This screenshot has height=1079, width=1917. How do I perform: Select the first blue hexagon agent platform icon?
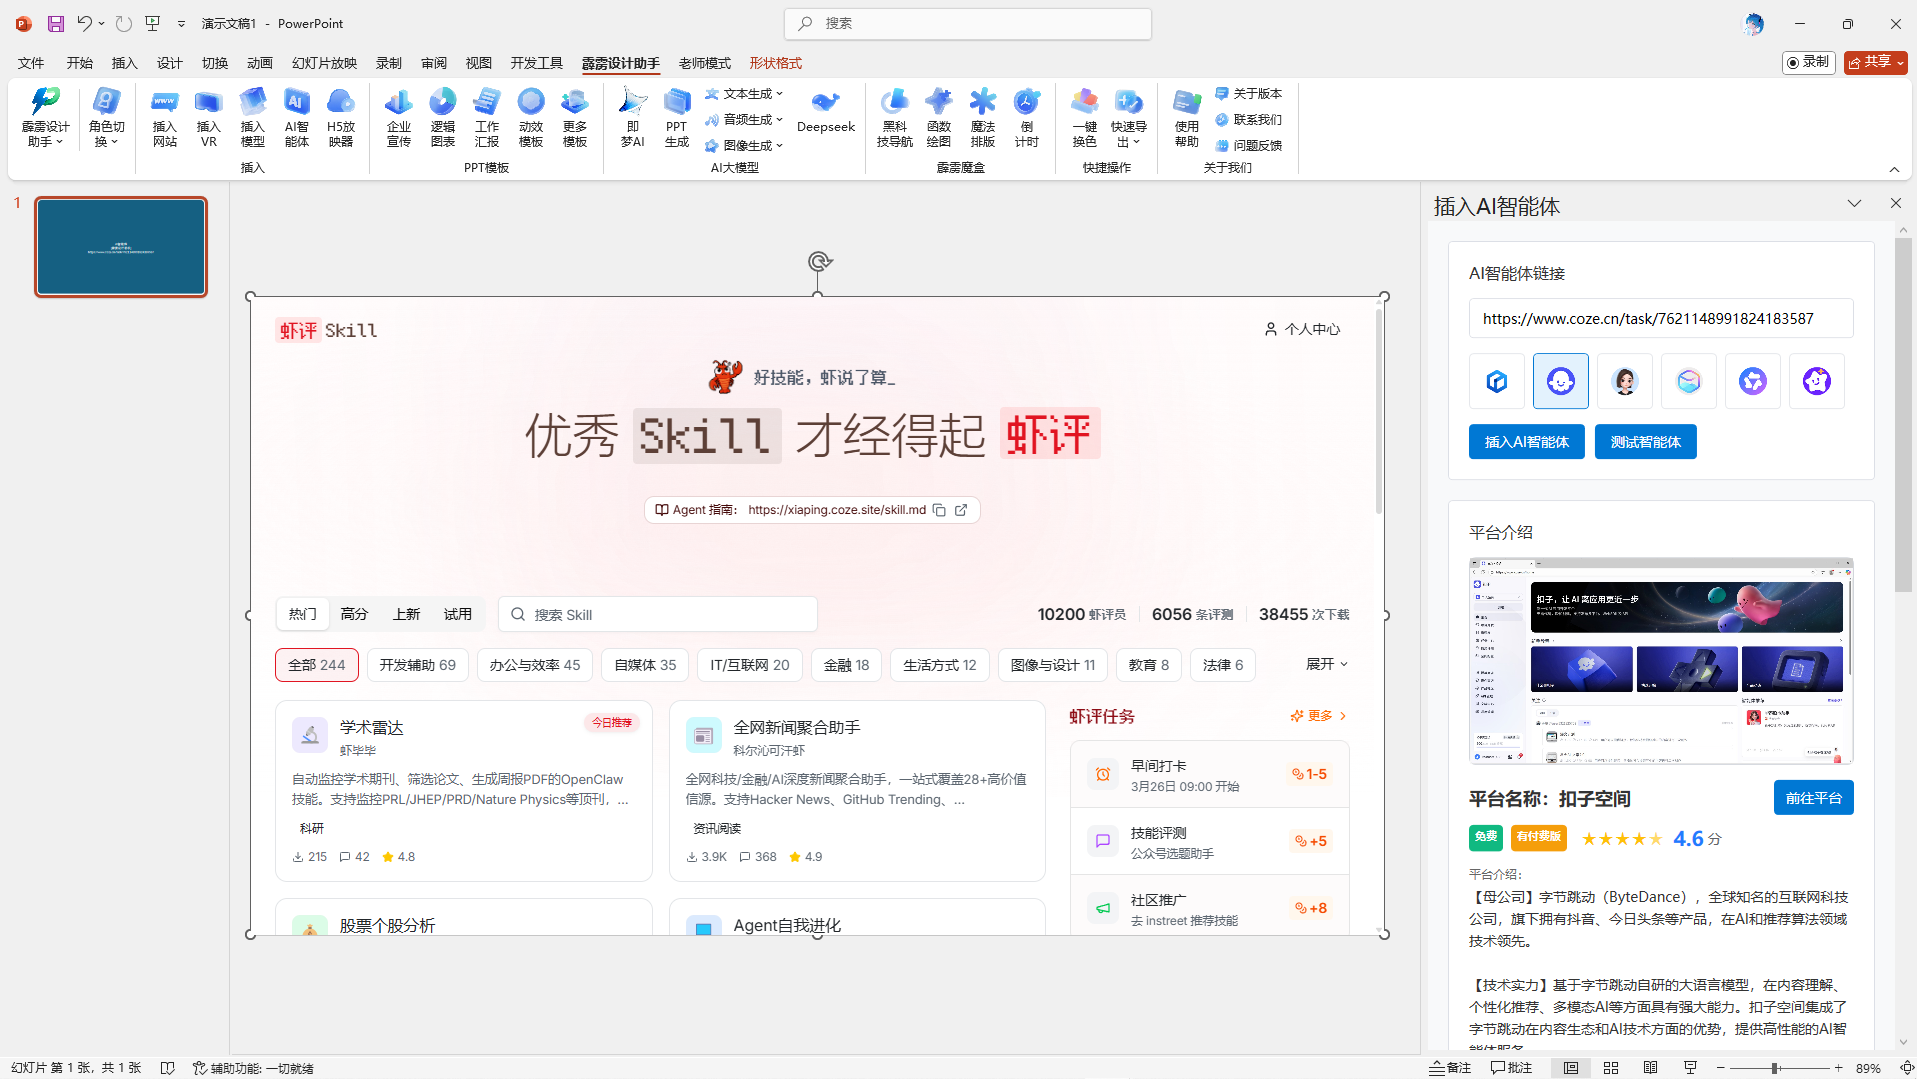click(1497, 381)
